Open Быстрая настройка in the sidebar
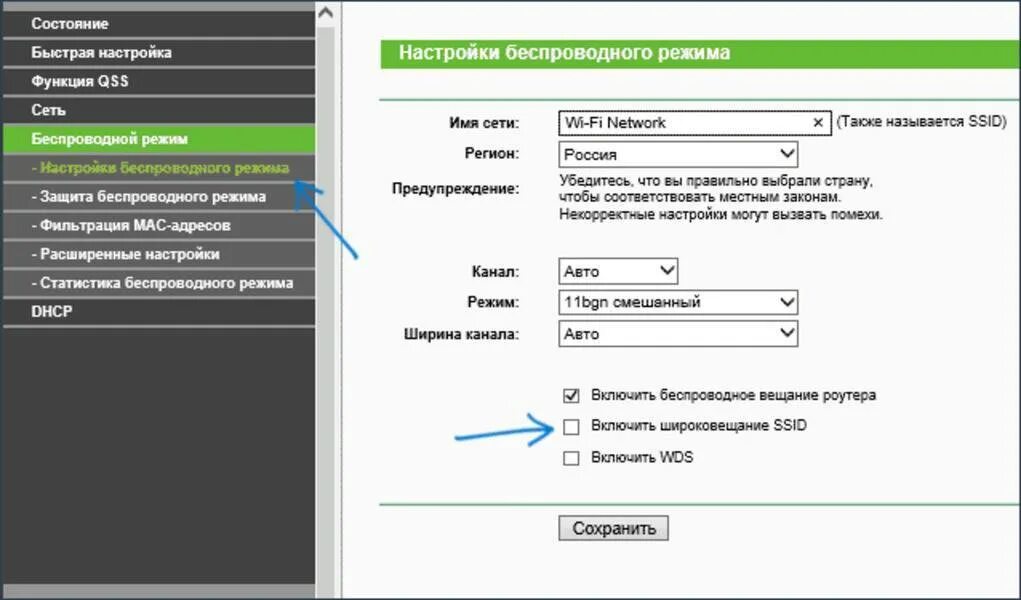 pos(159,53)
